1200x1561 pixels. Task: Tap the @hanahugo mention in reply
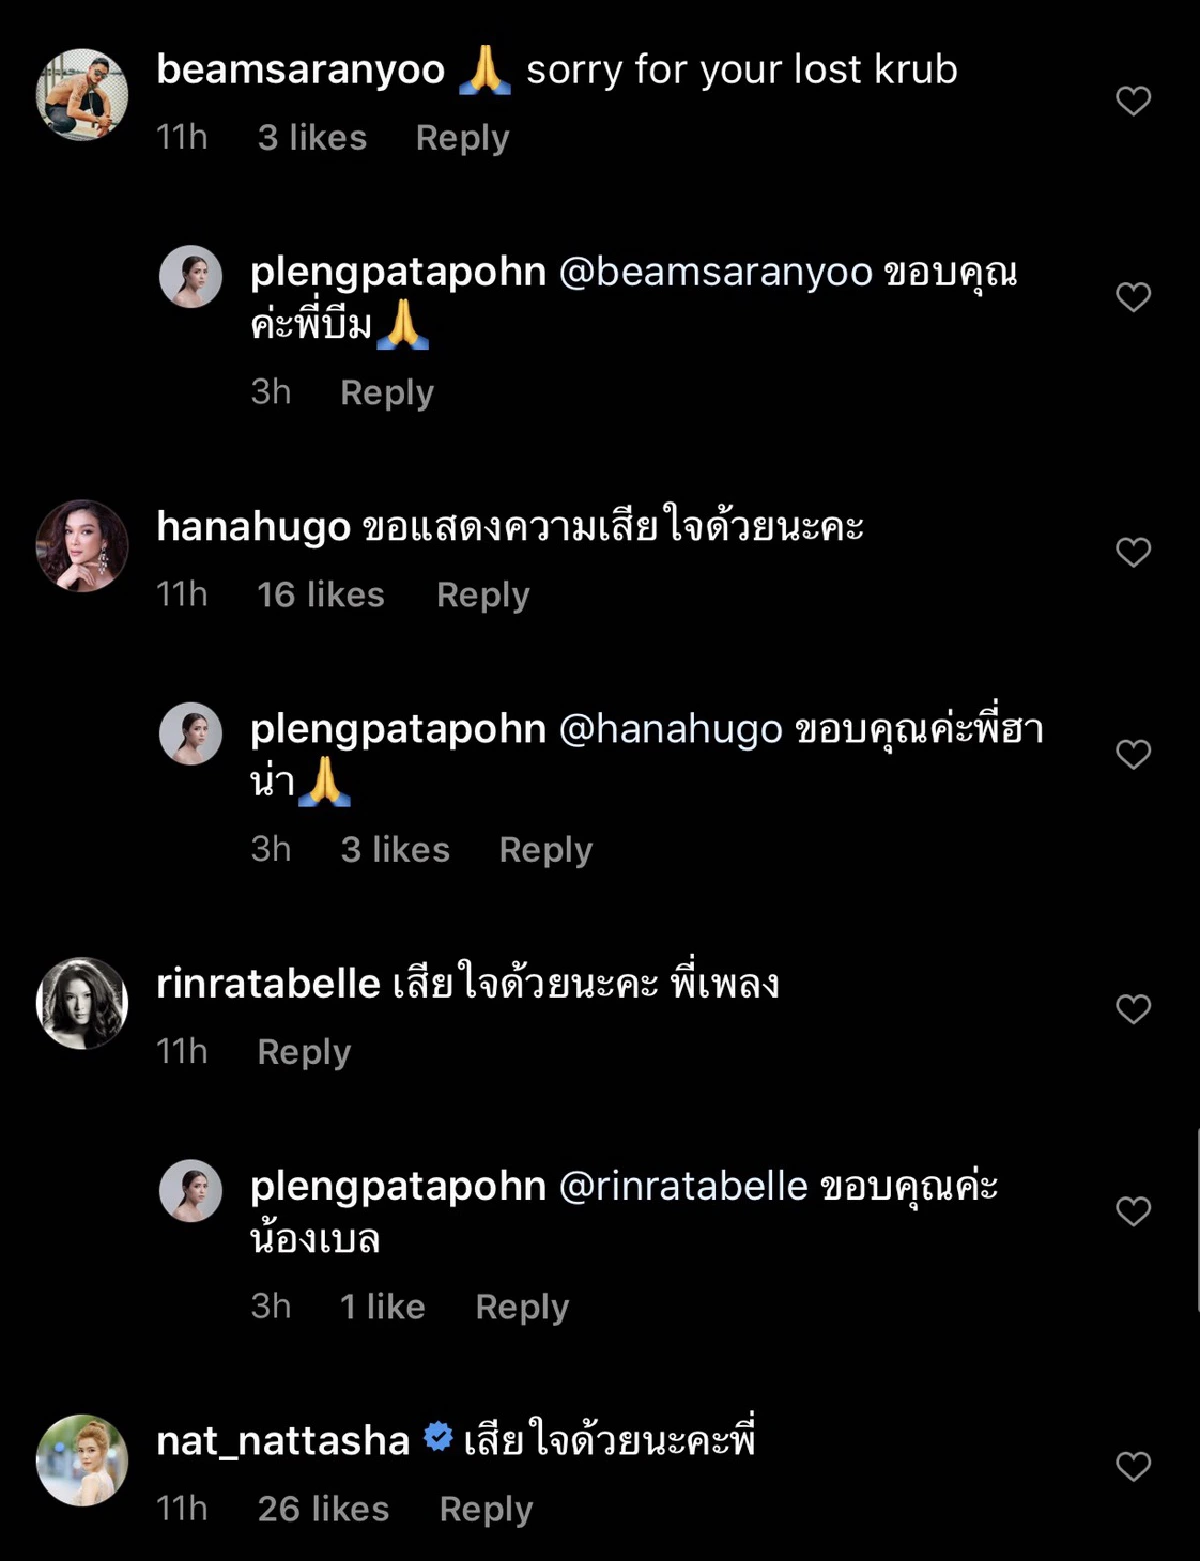(670, 729)
